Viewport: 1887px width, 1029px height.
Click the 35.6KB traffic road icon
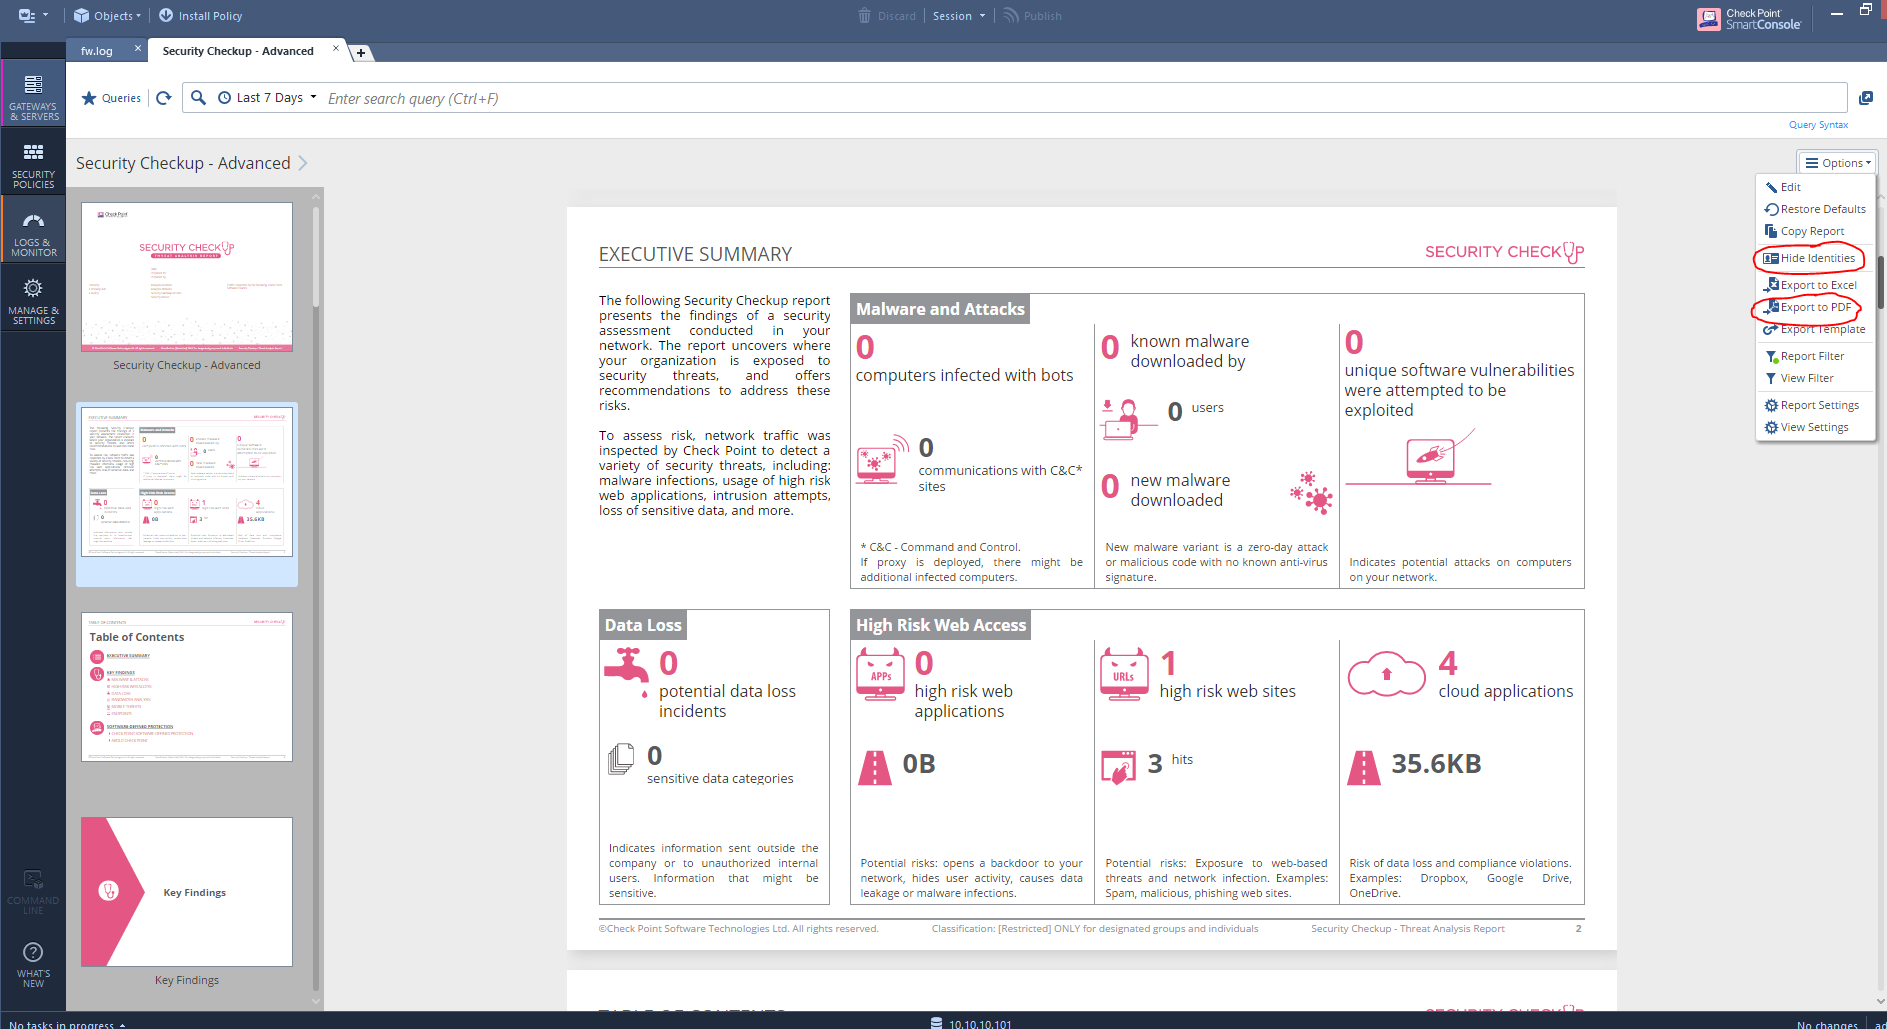pos(1364,768)
